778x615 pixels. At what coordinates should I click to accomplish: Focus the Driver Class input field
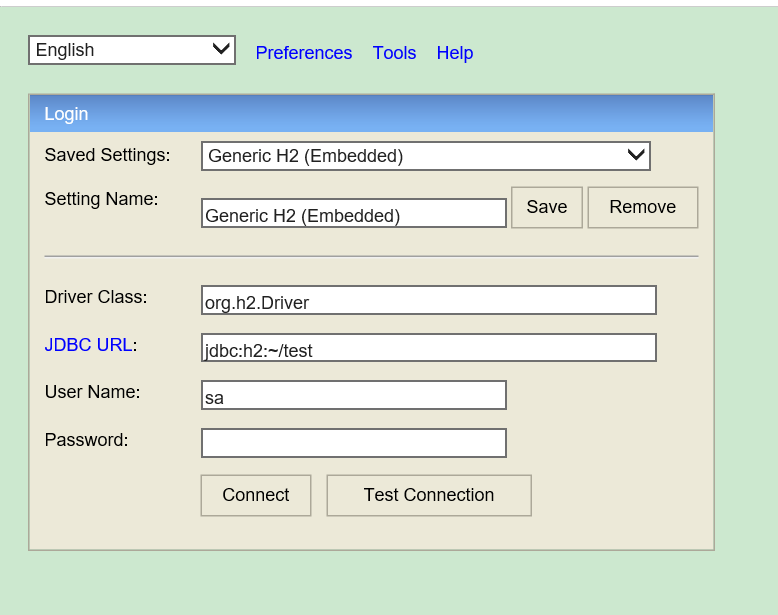point(428,300)
